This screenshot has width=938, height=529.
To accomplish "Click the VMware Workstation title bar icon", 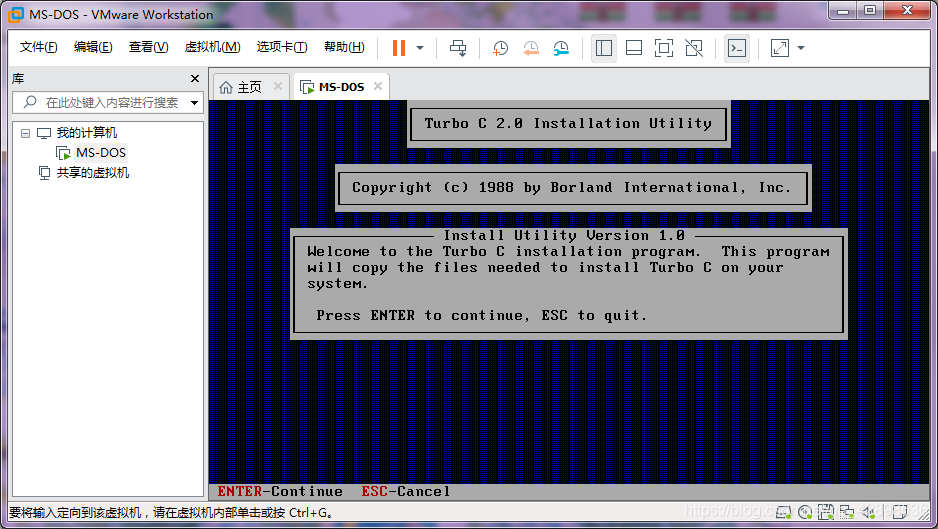I will (16, 14).
